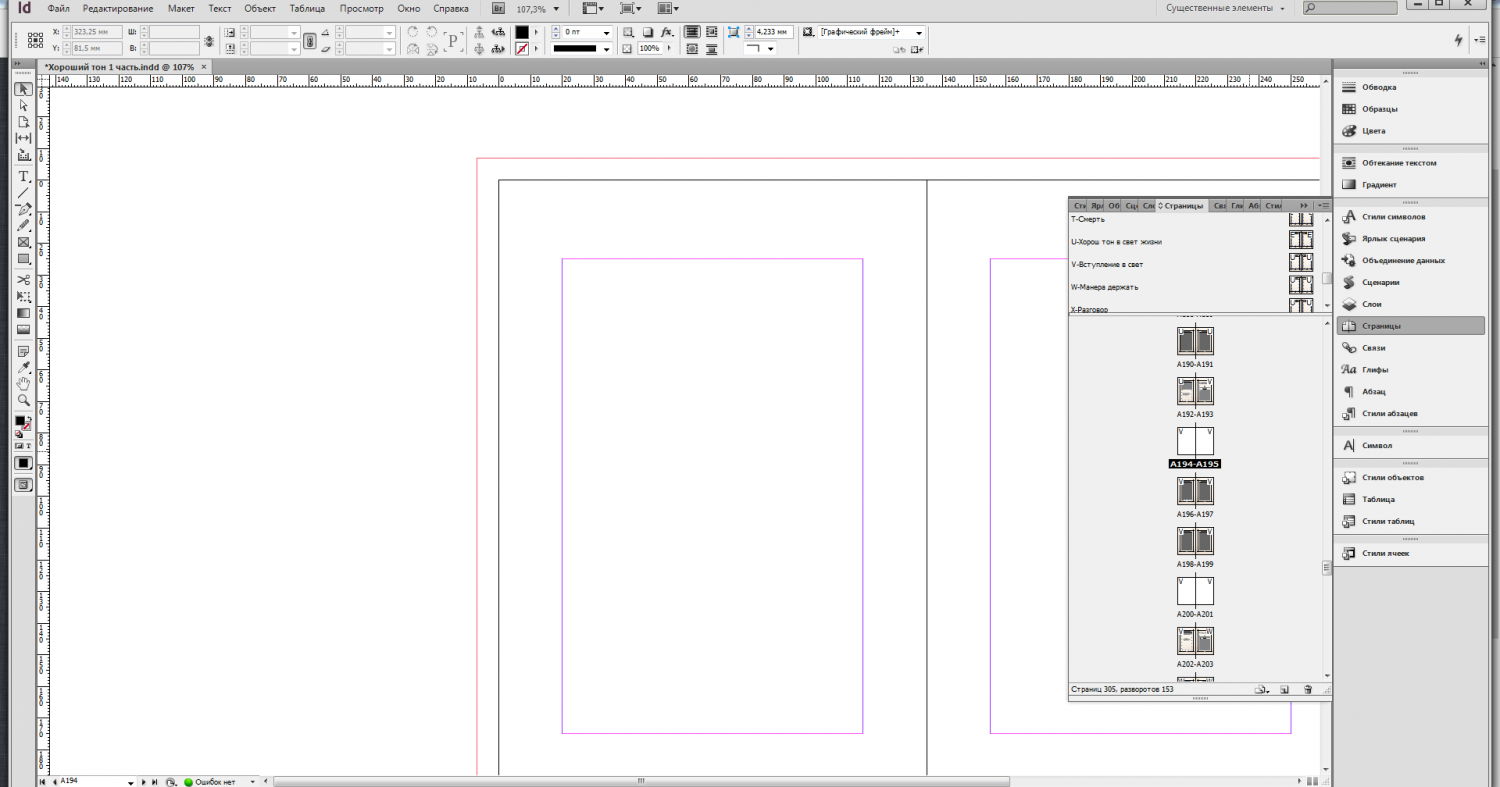Screen dimensions: 1500x787
Task: Select the Gradient Swatch tool
Action: 23,313
